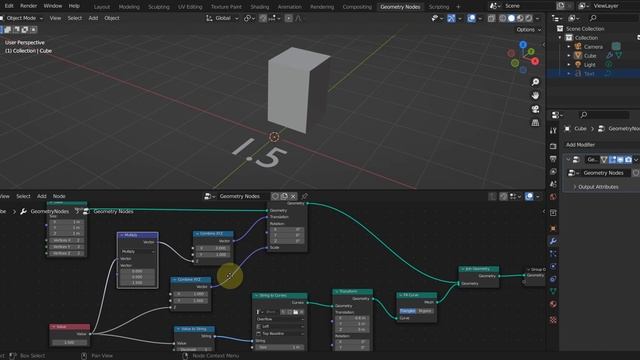The image size is (640, 360).
Task: Click the Cube breadcrumb in properties
Action: tap(580, 129)
